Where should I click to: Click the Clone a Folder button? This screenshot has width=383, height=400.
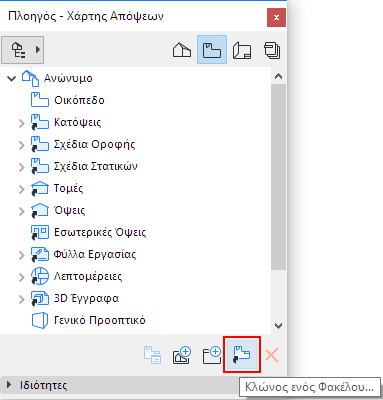click(x=242, y=355)
